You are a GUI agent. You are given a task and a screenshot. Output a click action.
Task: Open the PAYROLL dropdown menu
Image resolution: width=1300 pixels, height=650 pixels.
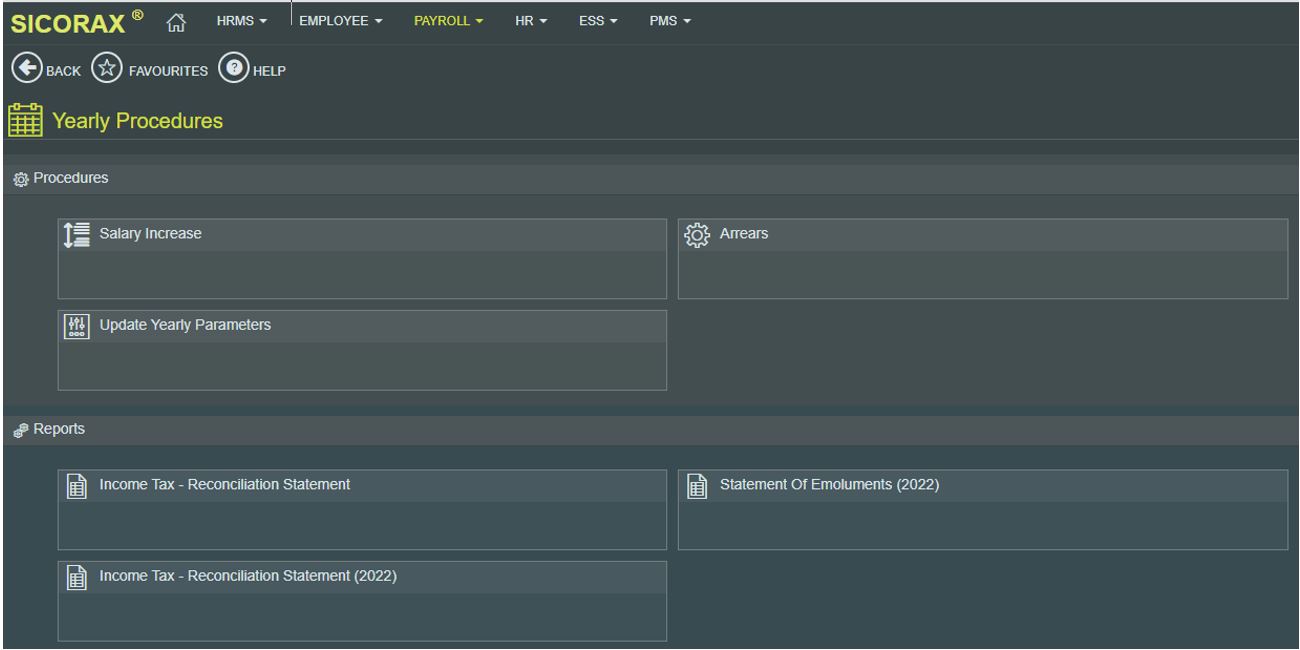tap(448, 21)
